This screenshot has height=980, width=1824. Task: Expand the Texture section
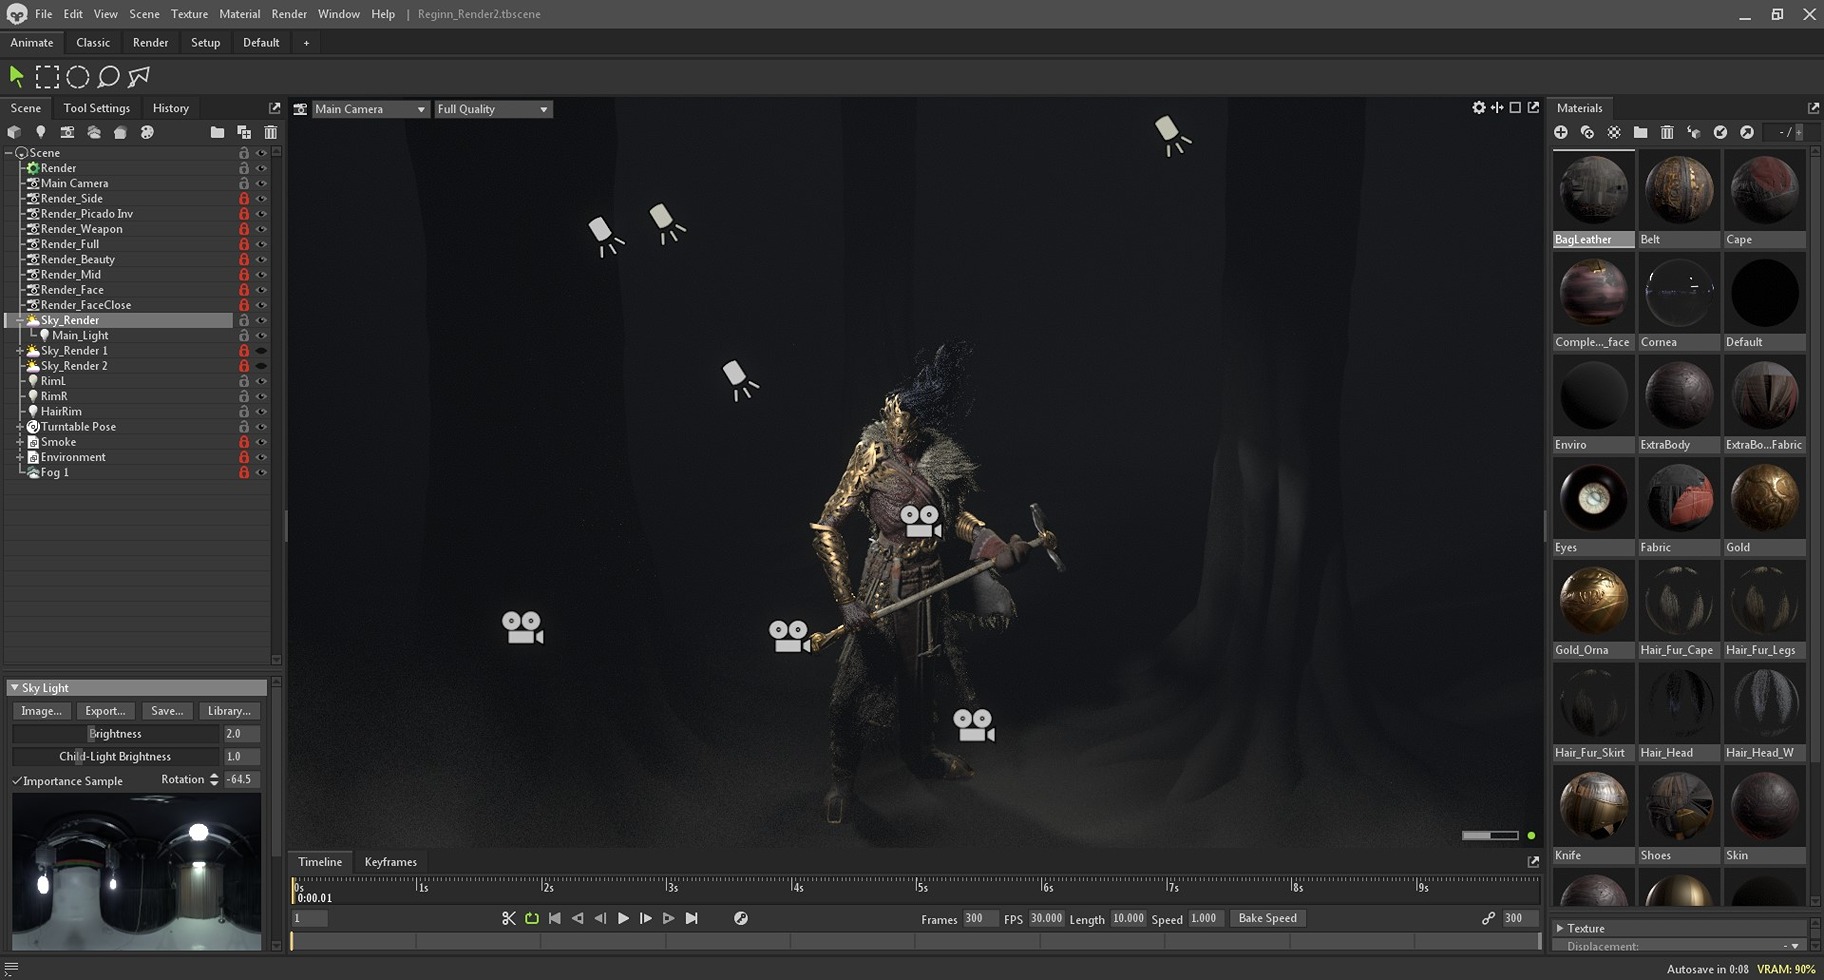[1562, 928]
